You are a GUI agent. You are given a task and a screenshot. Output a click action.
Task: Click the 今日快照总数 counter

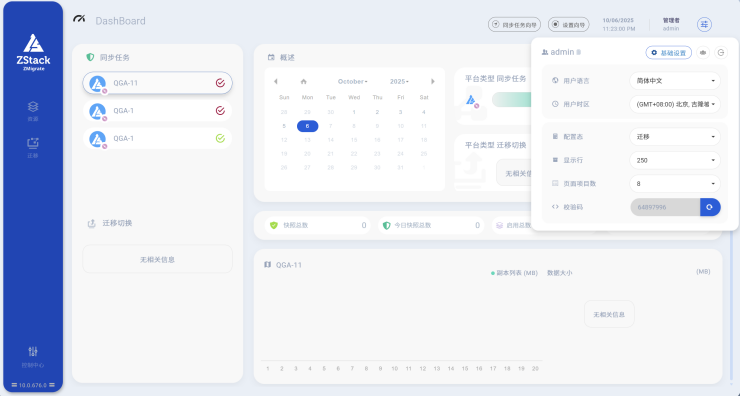click(x=431, y=225)
